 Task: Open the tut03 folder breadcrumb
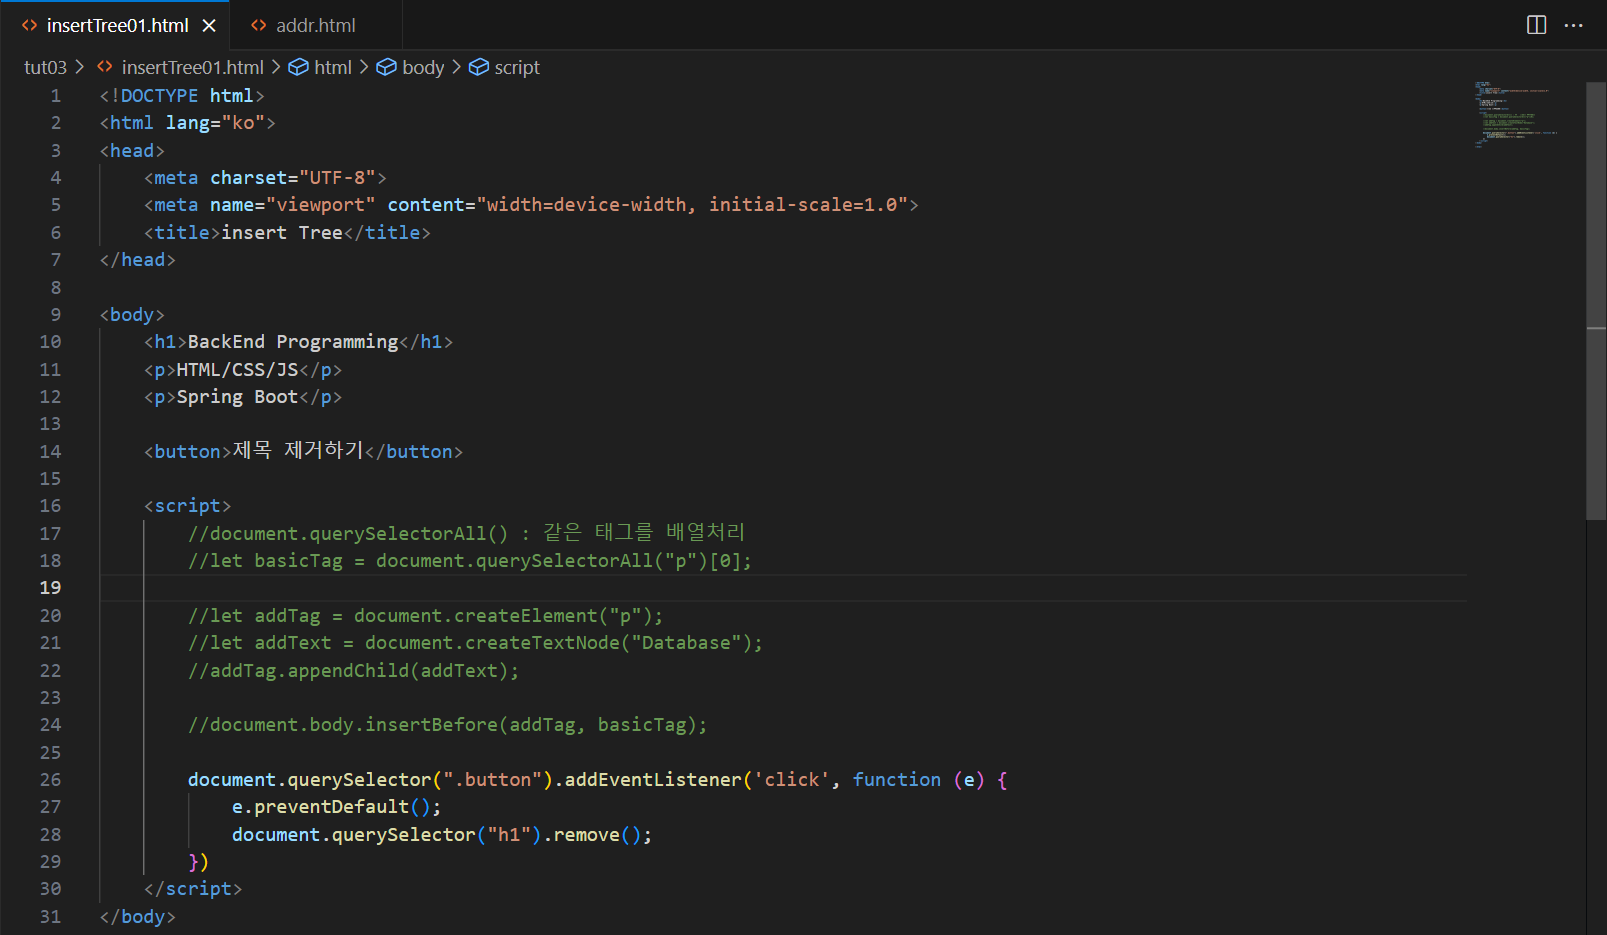(45, 67)
